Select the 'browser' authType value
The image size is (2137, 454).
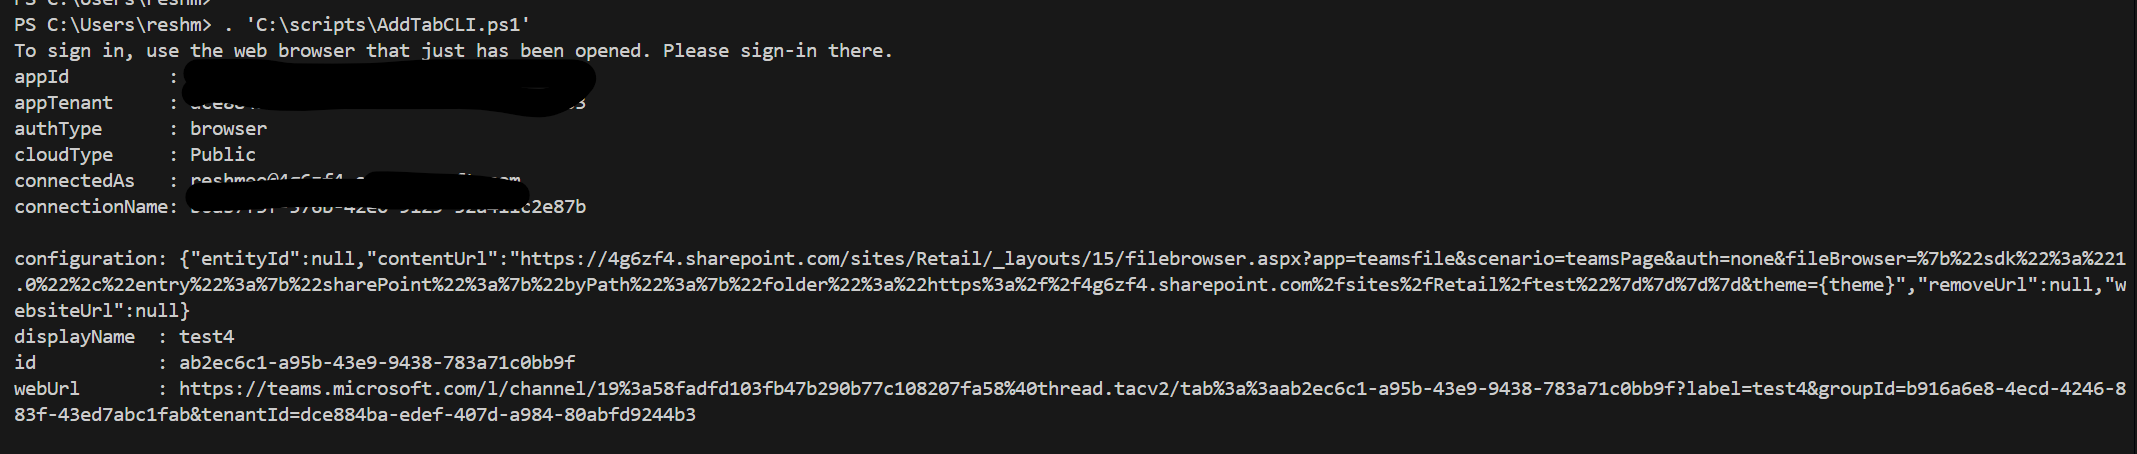pos(228,129)
